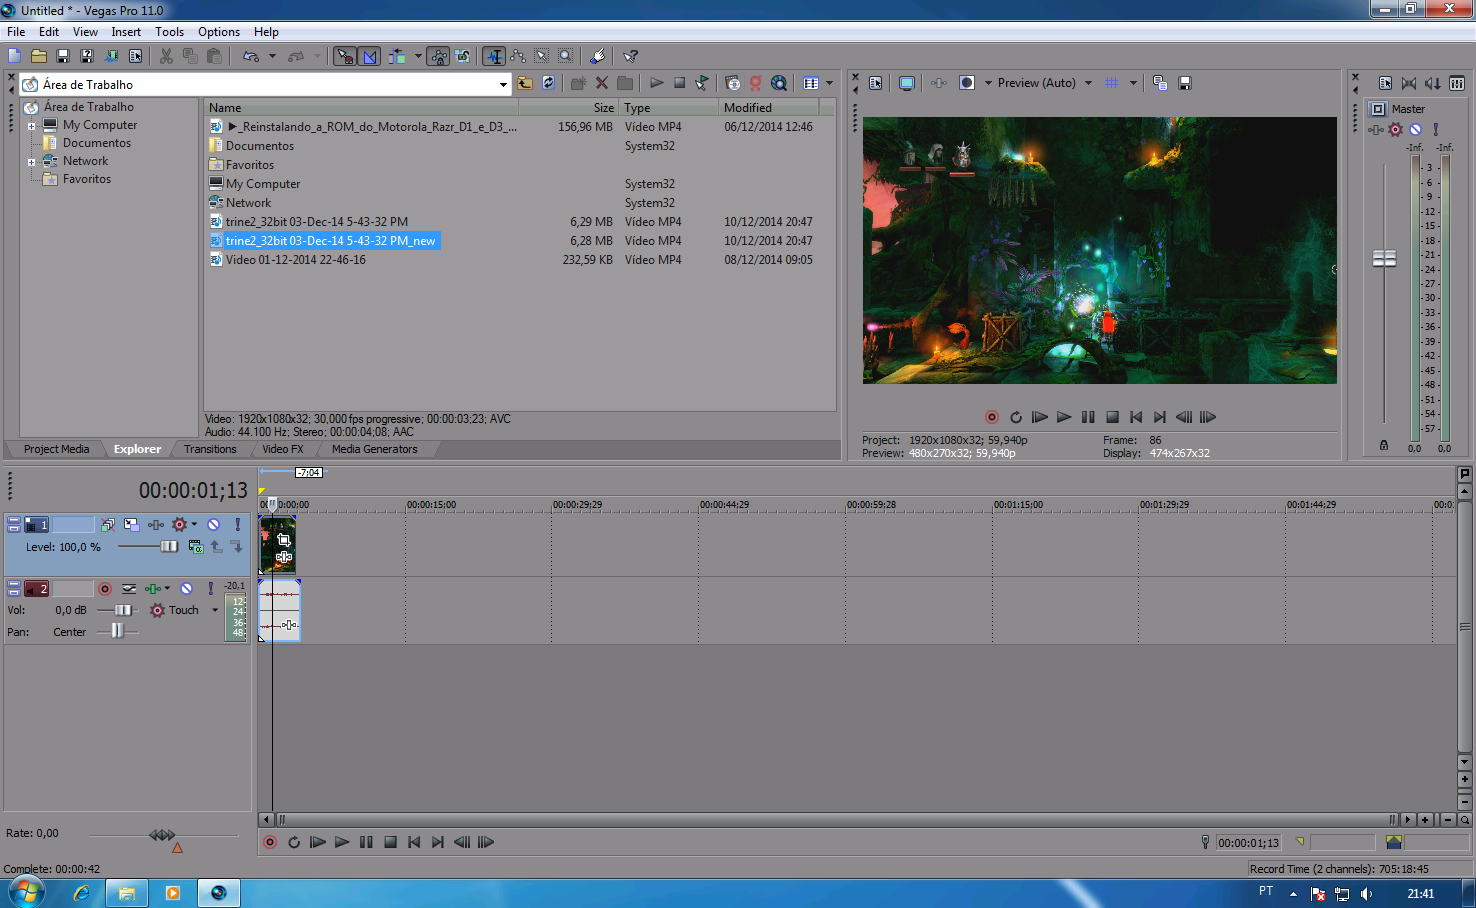Start preview of selected media file
1476x908 pixels.
[656, 83]
